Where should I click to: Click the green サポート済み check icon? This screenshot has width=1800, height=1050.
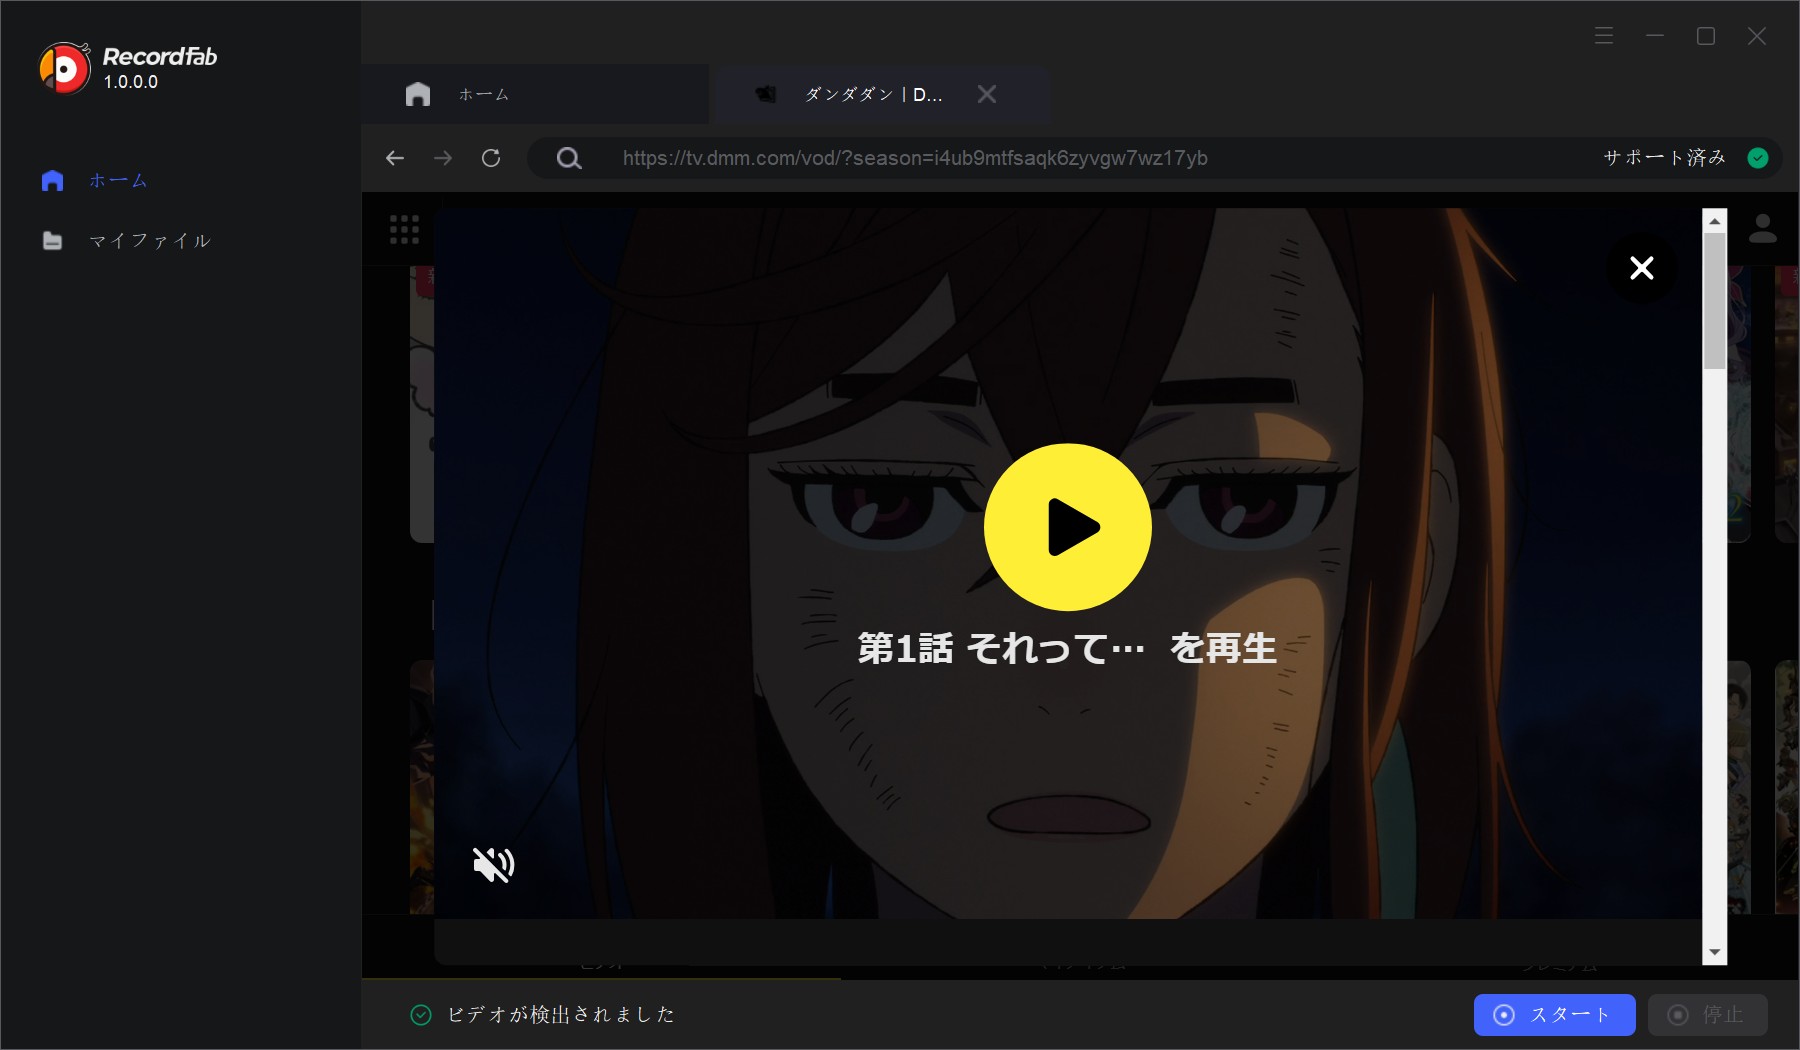click(x=1758, y=158)
